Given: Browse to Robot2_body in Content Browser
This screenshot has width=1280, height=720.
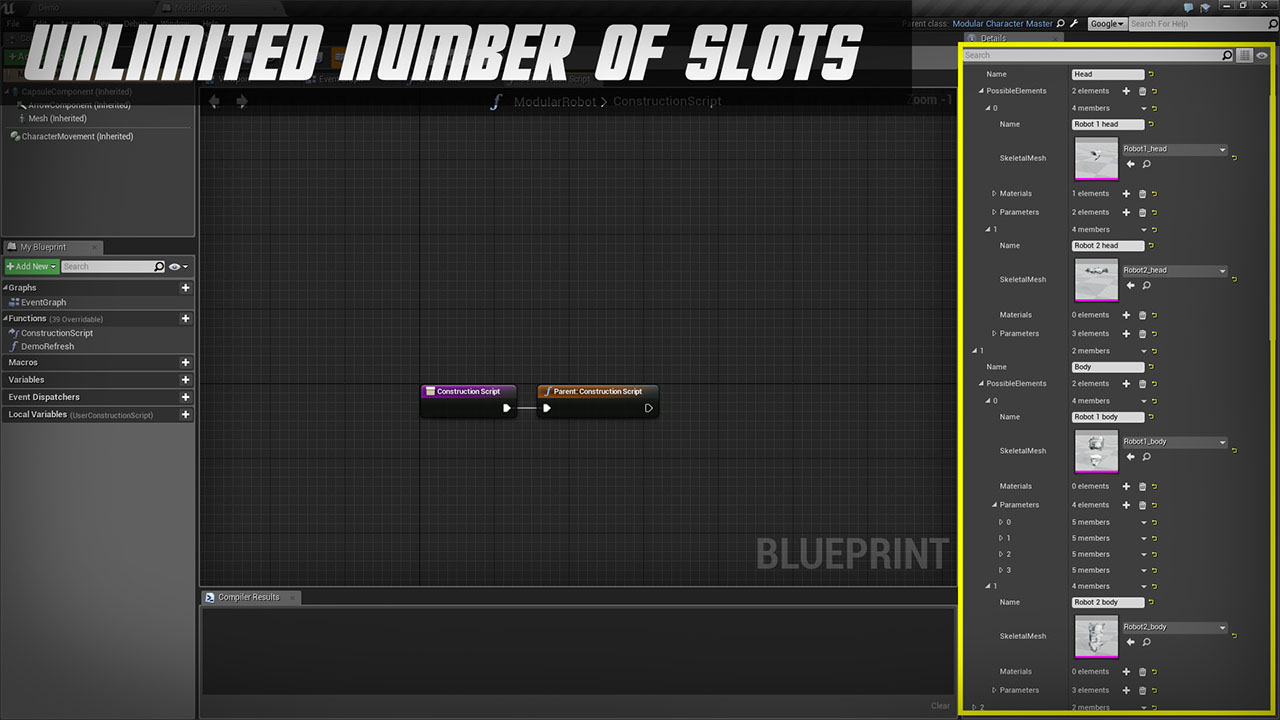Looking at the screenshot, I should point(1146,642).
